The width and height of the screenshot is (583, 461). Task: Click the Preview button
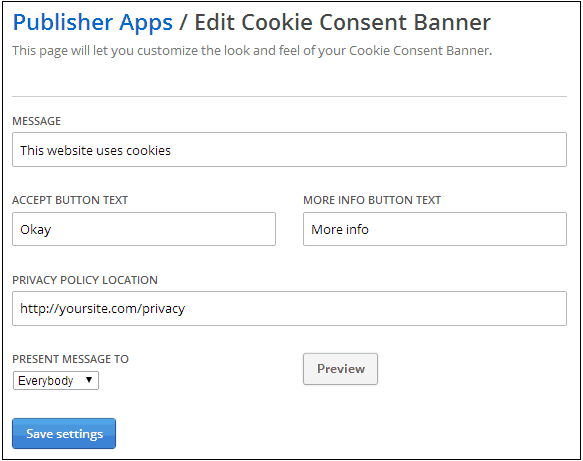click(341, 369)
